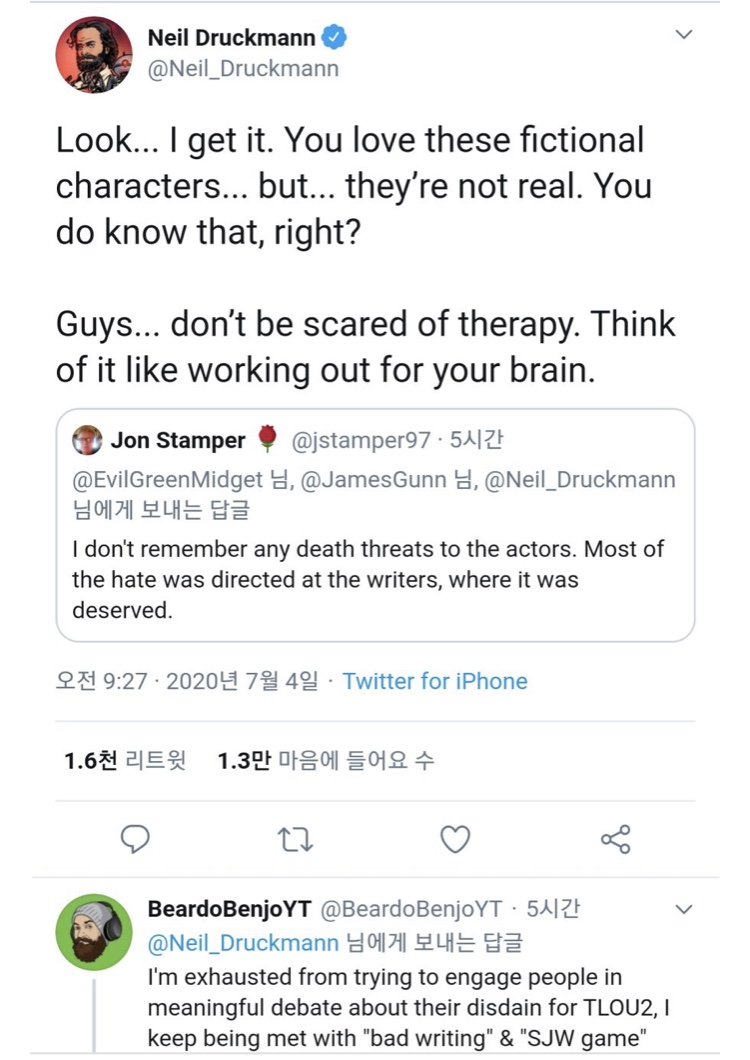
Task: Click @JamesGunn mention in quoted tweet
Action: point(373,480)
